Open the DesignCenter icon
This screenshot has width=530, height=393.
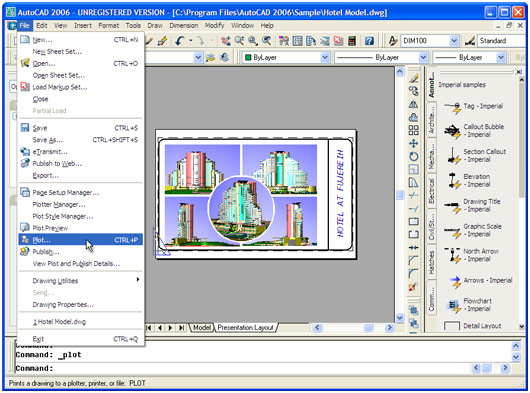pos(297,41)
